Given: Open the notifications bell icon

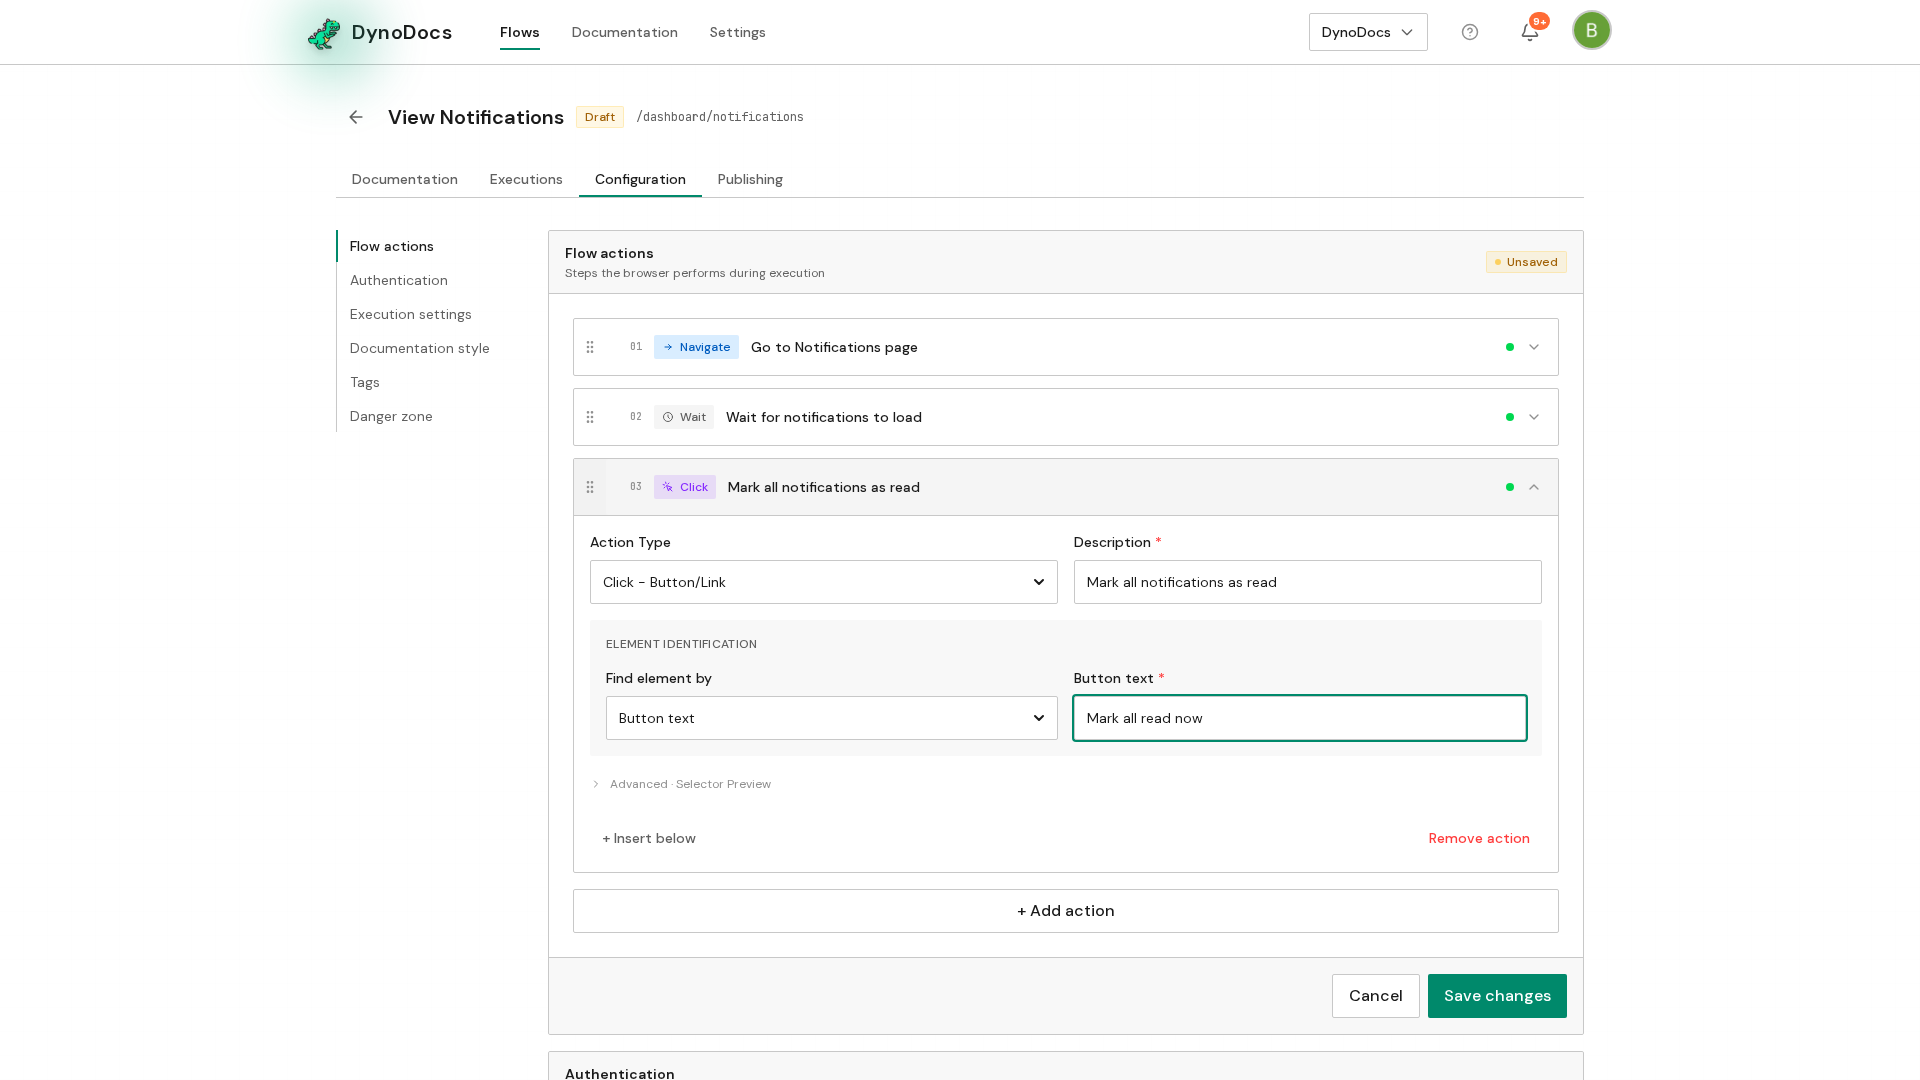Looking at the screenshot, I should (x=1530, y=32).
